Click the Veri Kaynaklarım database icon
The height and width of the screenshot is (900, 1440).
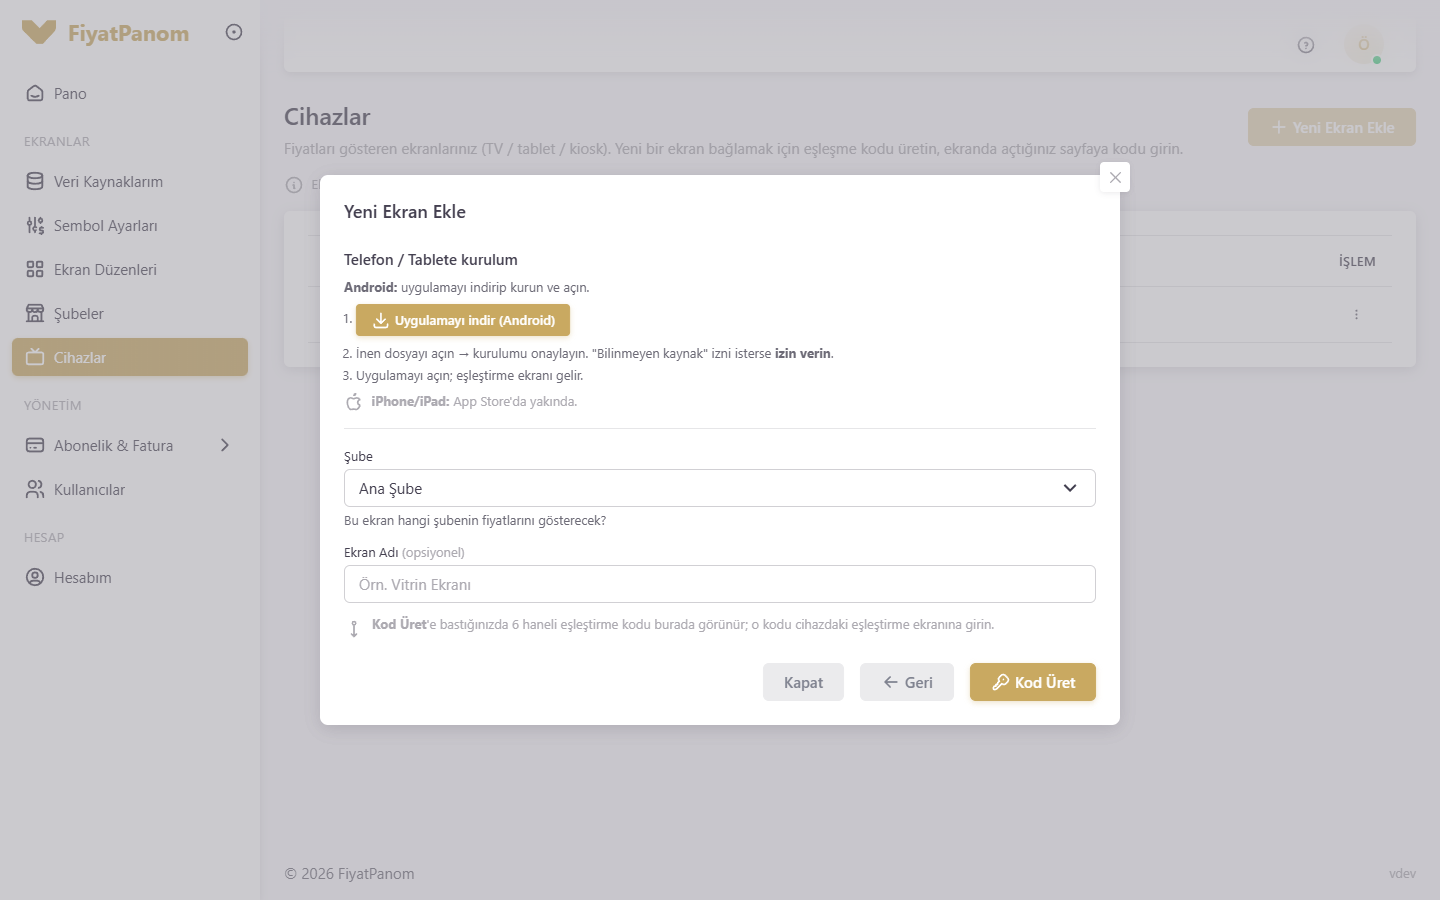click(35, 181)
